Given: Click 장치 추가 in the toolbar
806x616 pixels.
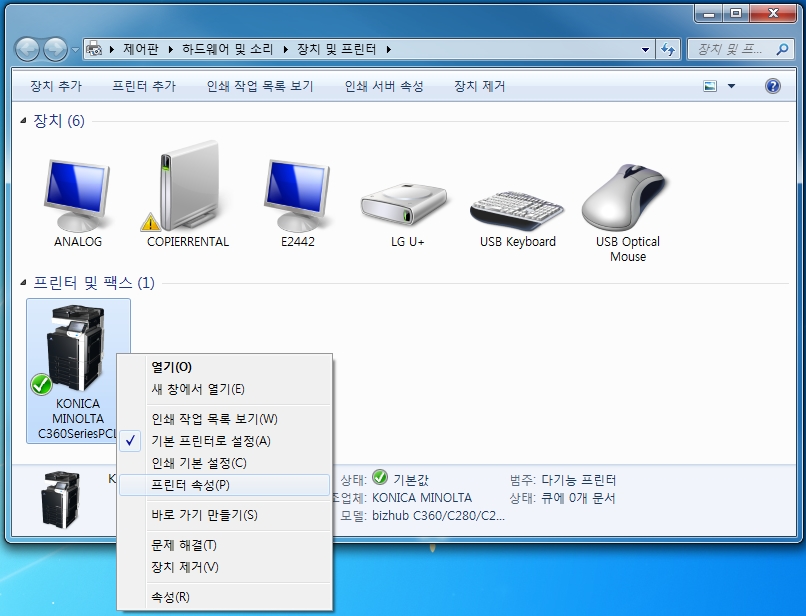Looking at the screenshot, I should click(56, 87).
